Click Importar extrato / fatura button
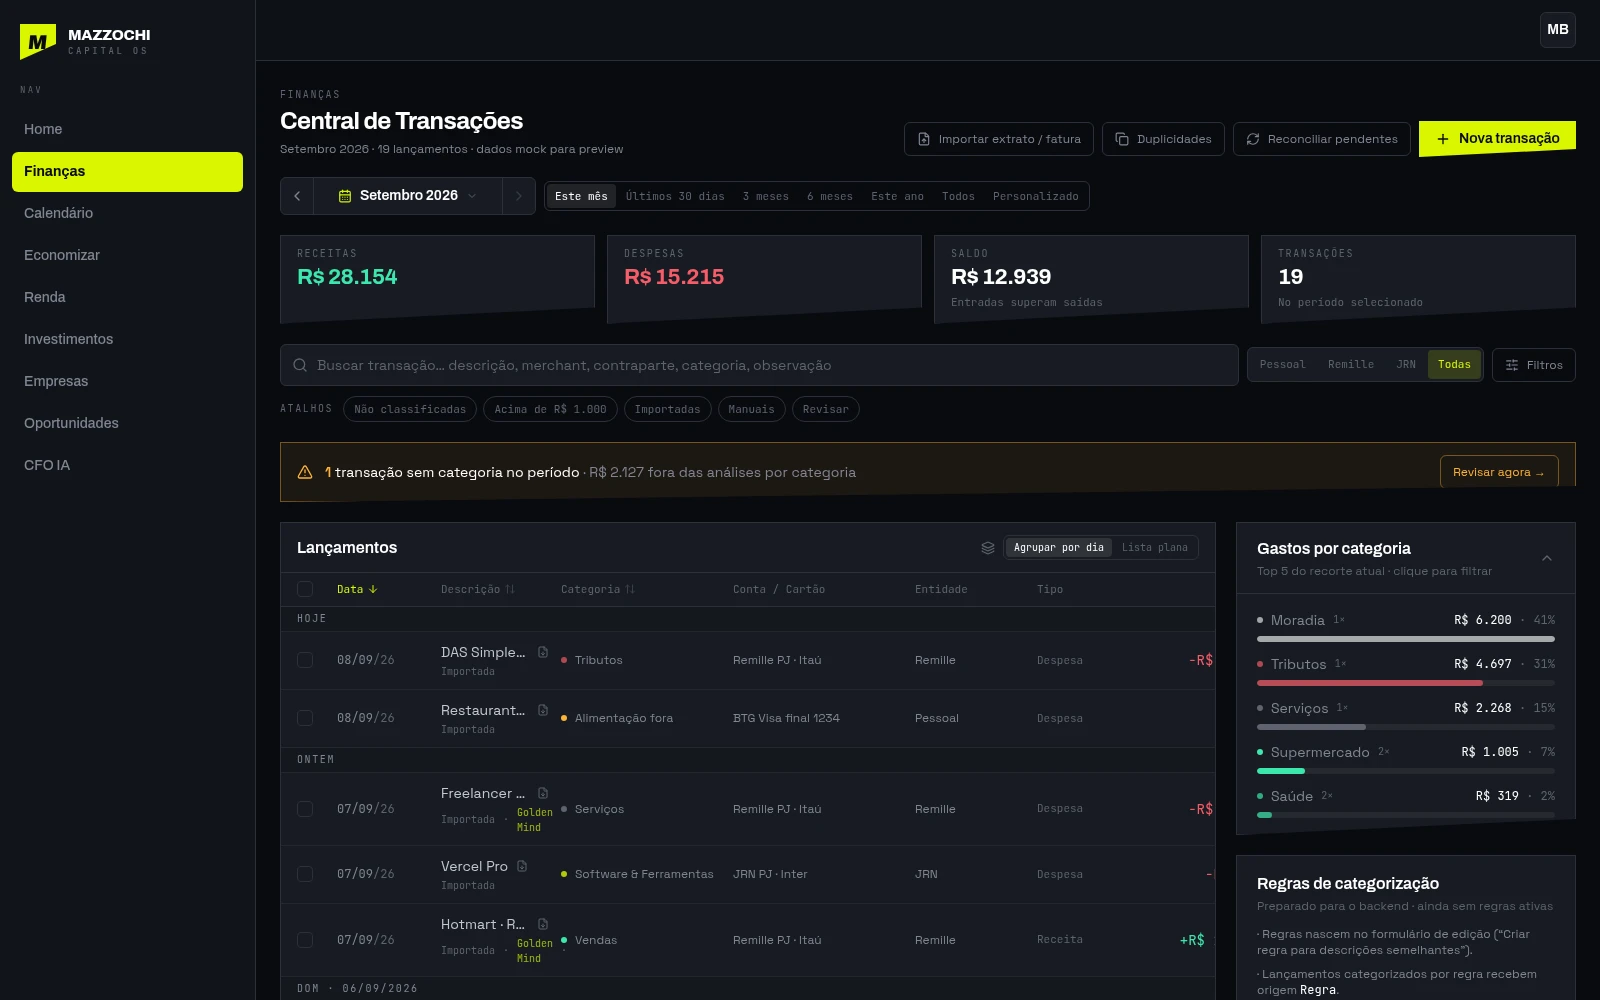The image size is (1600, 1000). click(999, 139)
